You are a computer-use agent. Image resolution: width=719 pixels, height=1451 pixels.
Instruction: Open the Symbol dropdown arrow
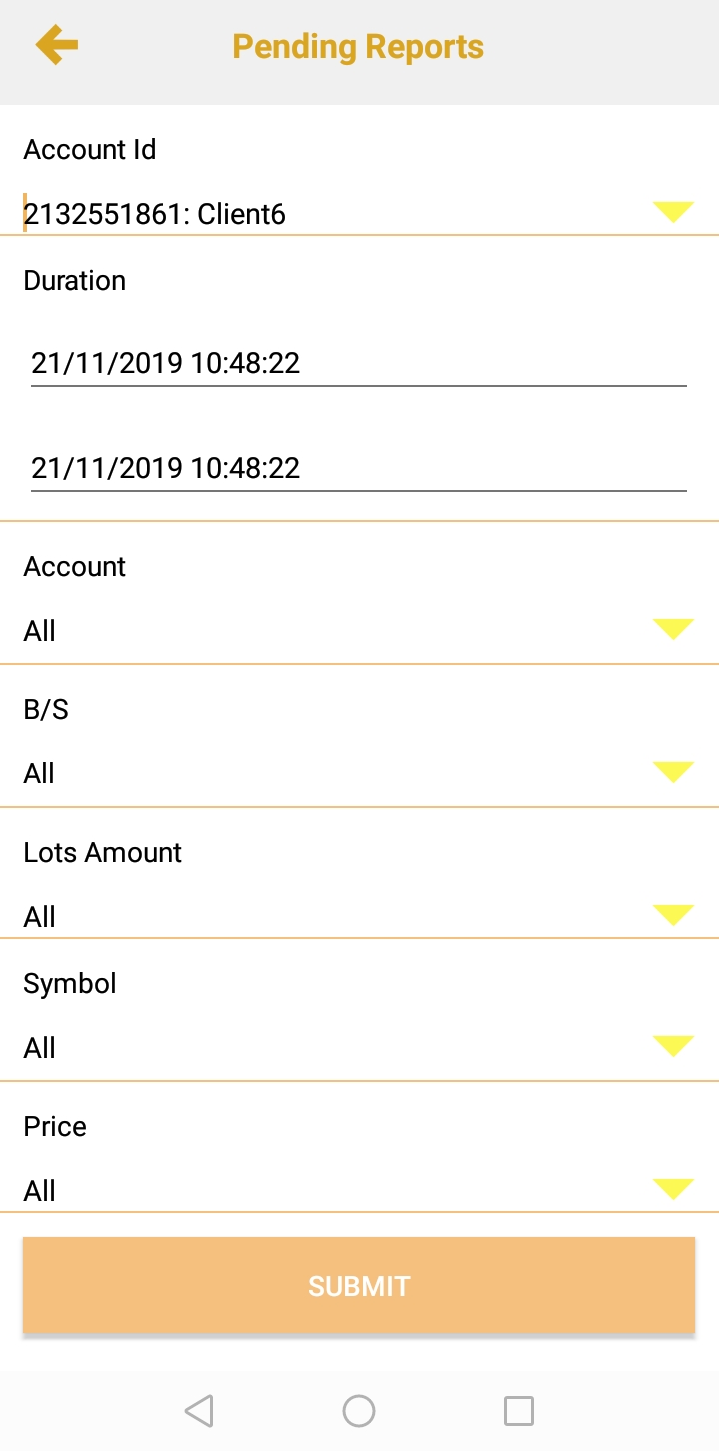673,1046
